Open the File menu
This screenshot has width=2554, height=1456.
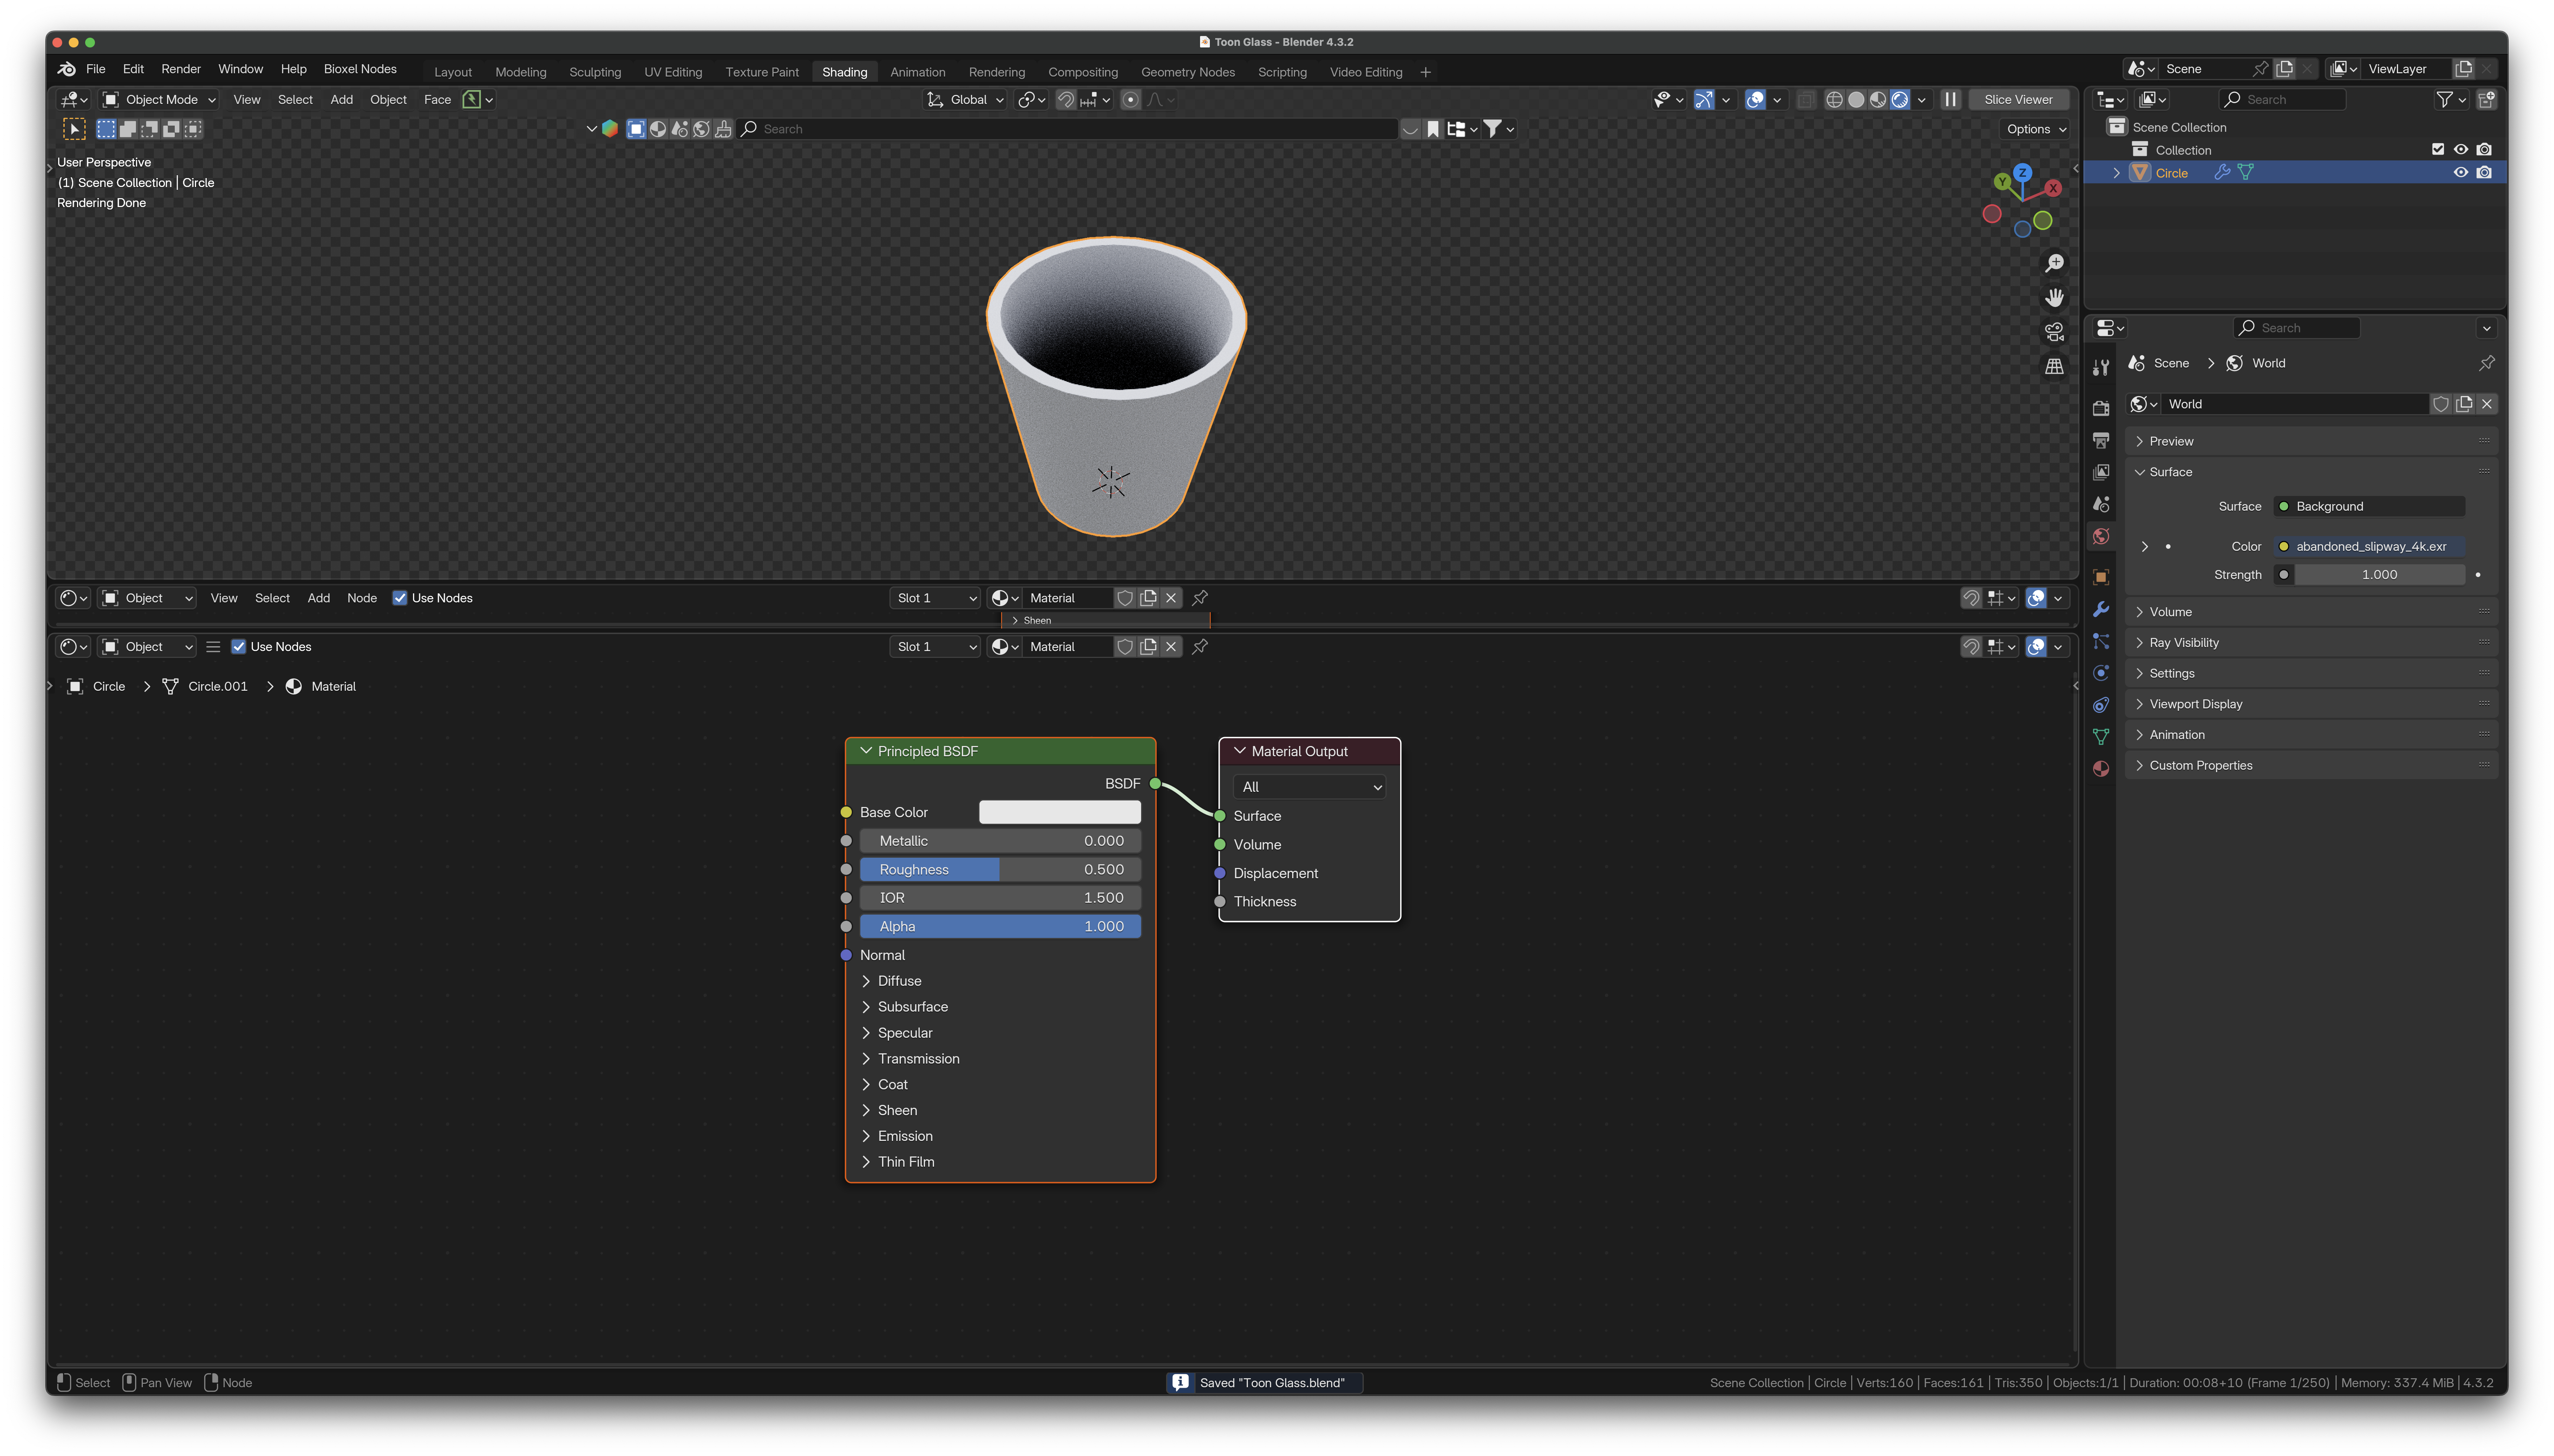click(x=96, y=69)
